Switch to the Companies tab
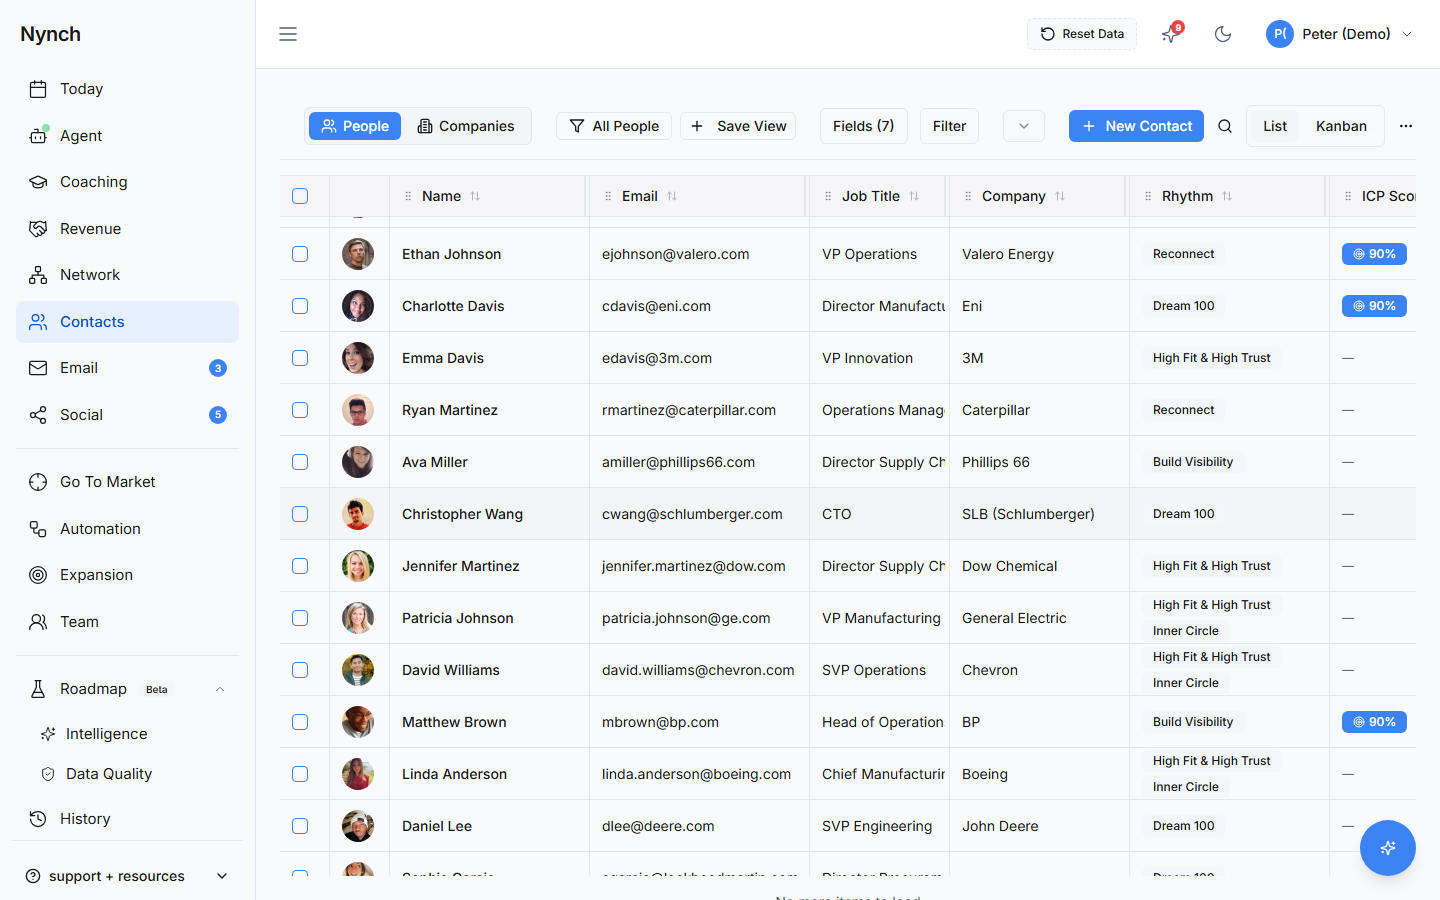 466,126
